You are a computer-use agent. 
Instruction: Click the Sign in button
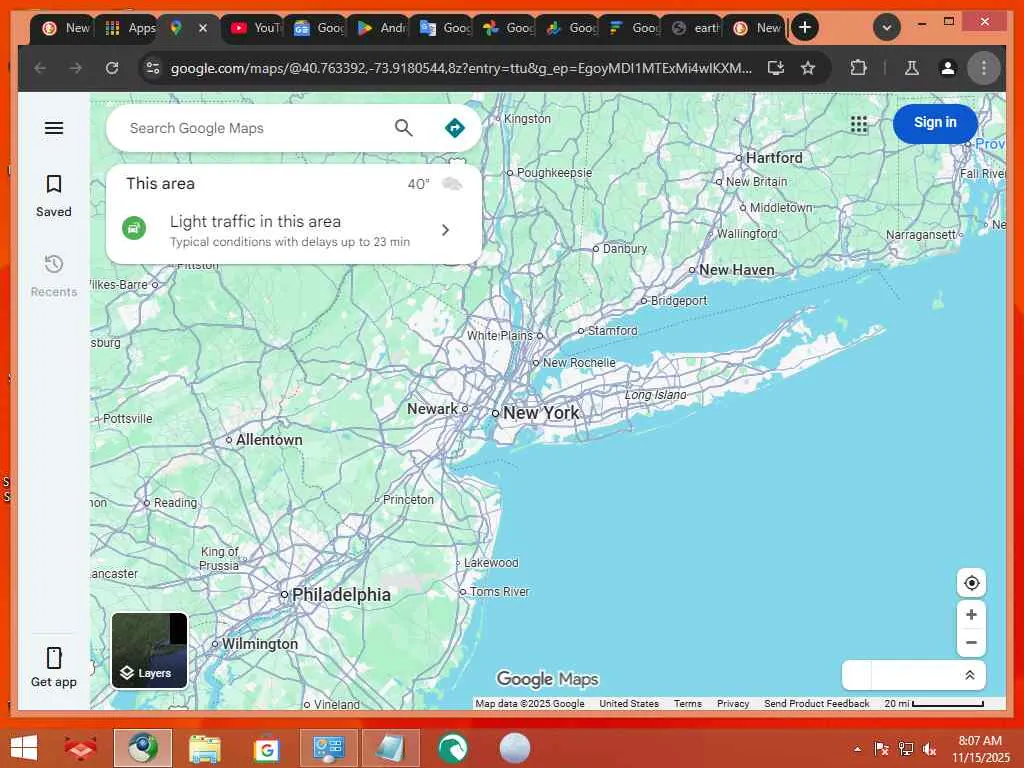pos(935,123)
